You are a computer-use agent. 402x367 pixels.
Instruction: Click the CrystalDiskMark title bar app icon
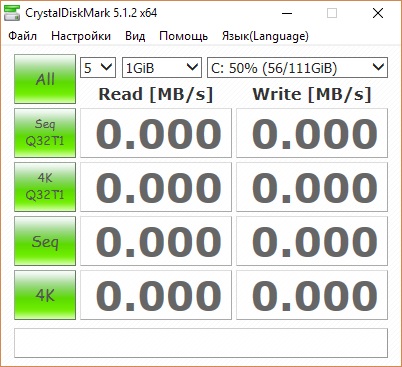click(12, 13)
